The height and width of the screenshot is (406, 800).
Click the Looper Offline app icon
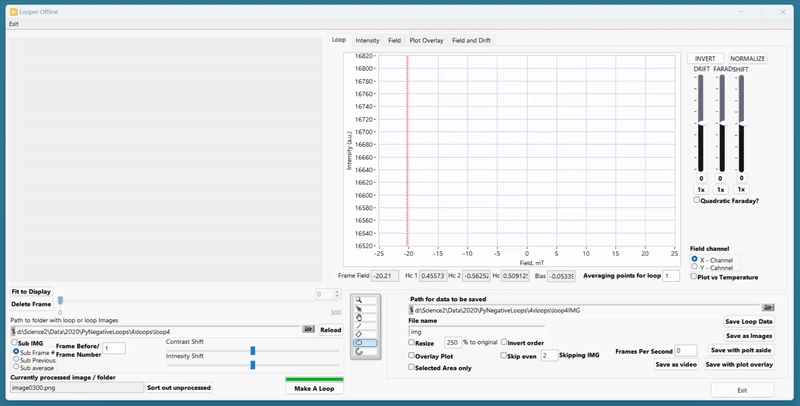click(x=13, y=12)
